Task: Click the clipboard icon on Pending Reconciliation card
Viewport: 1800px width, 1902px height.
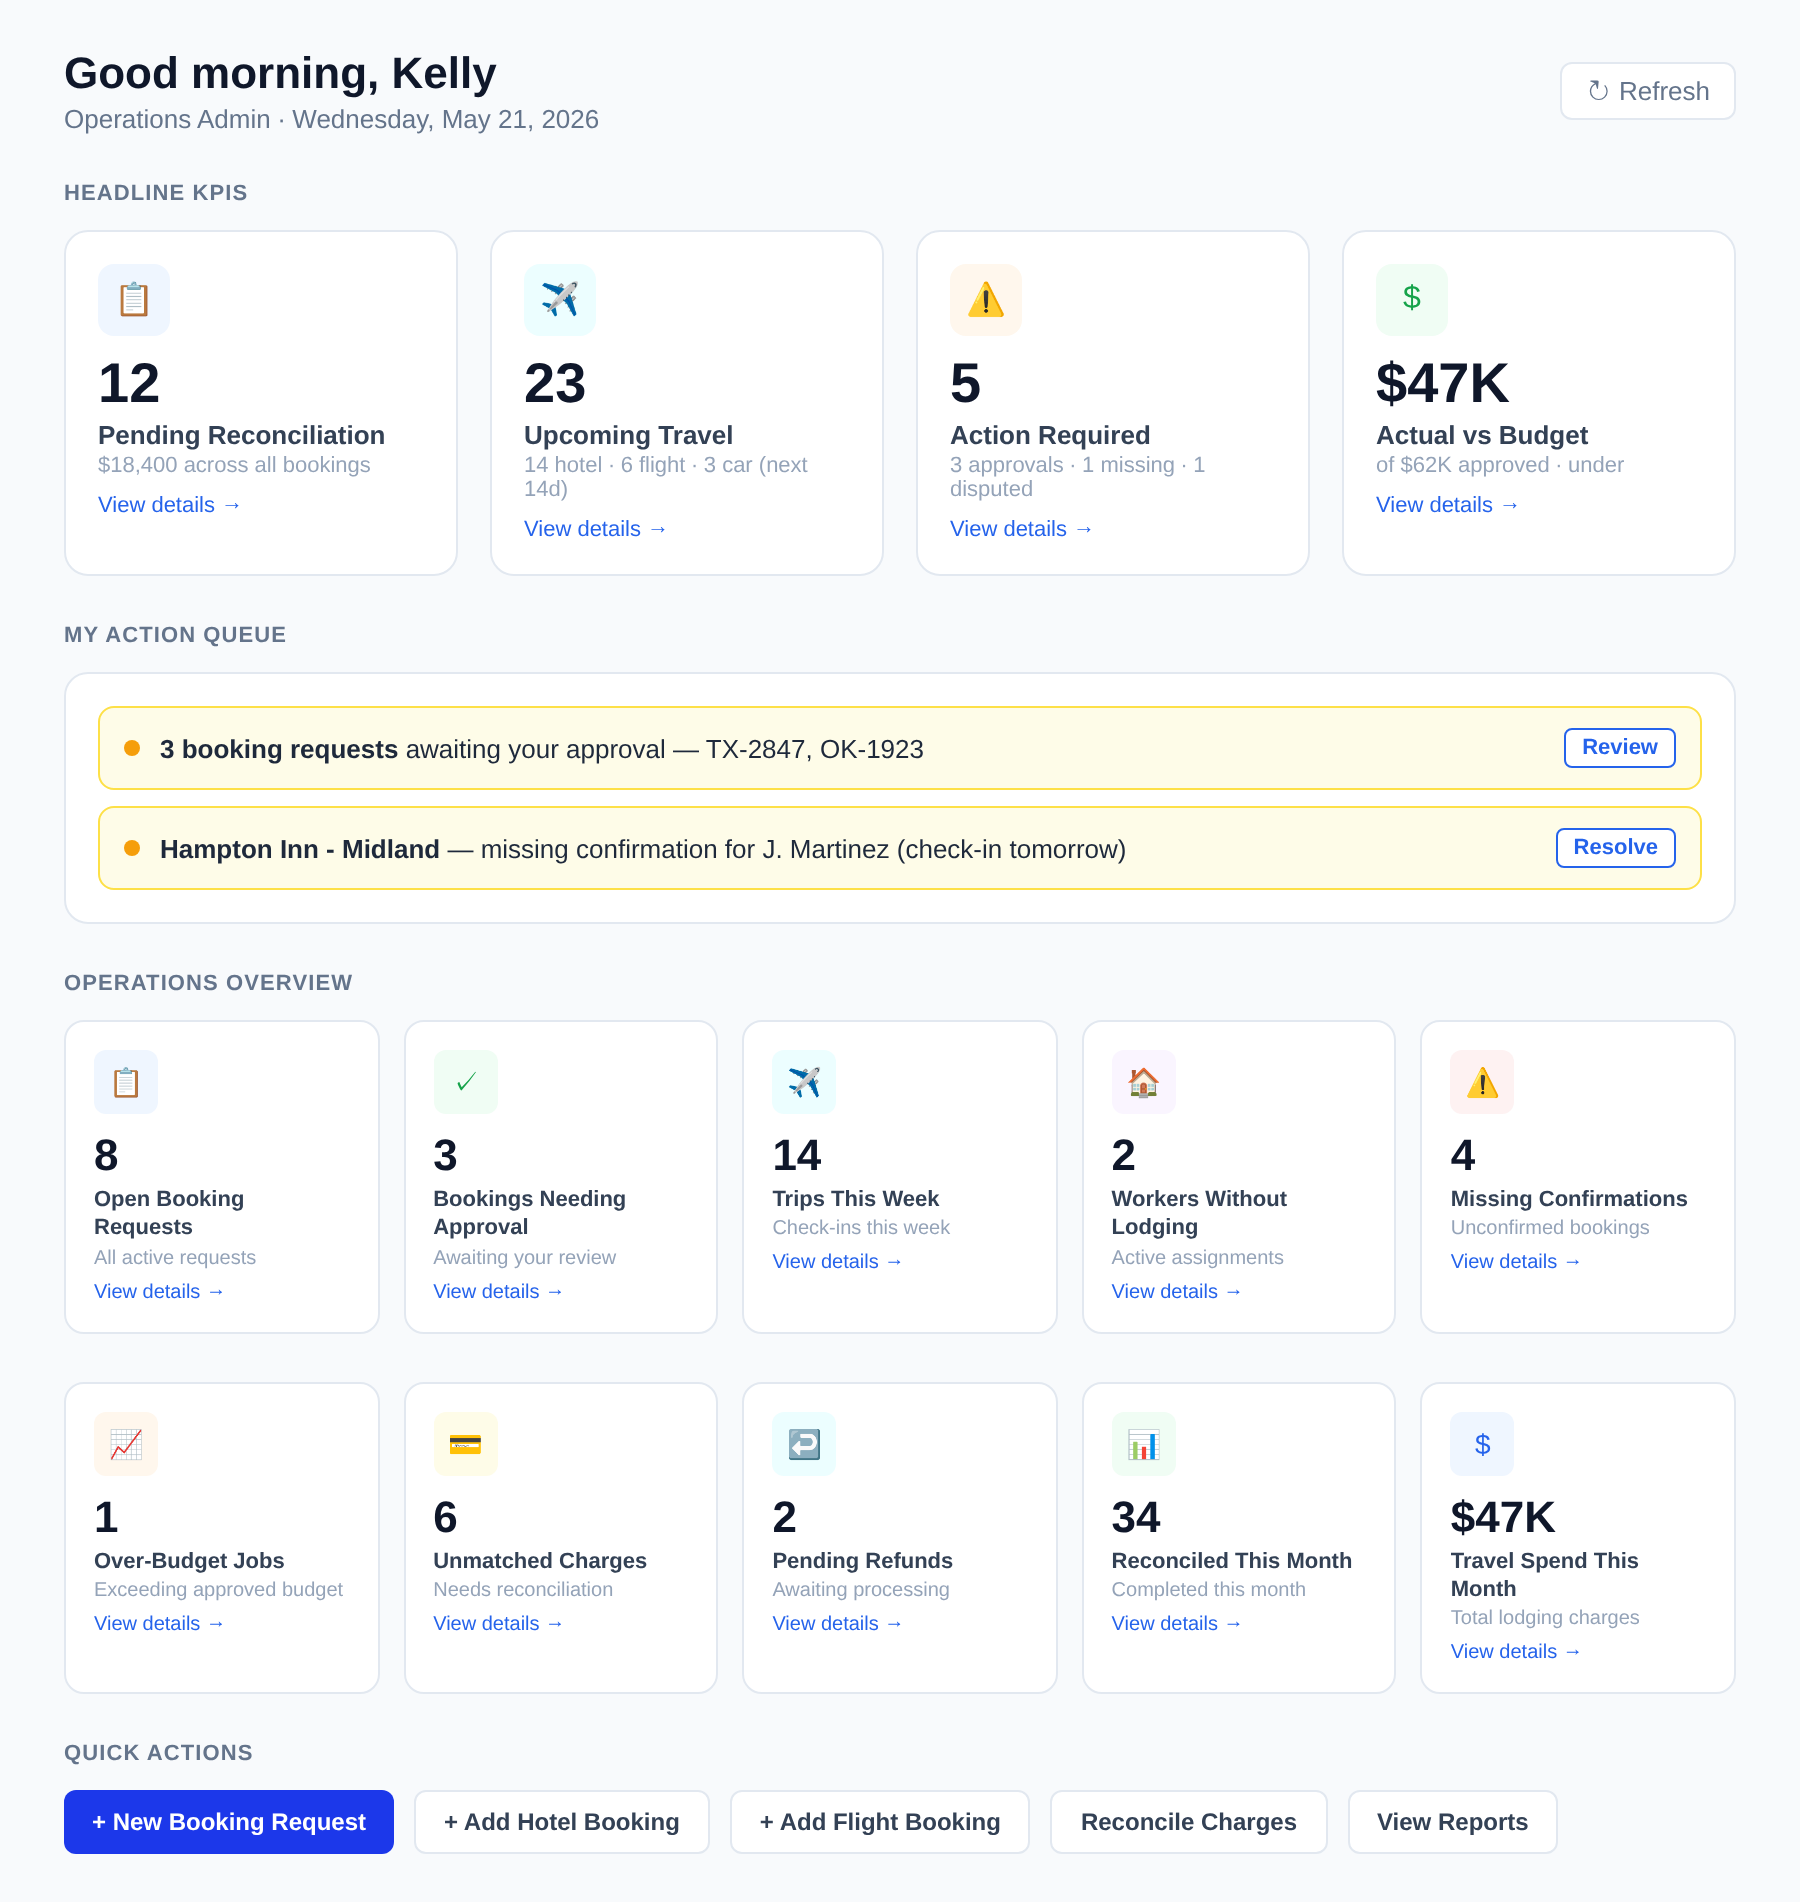Action: coord(134,300)
